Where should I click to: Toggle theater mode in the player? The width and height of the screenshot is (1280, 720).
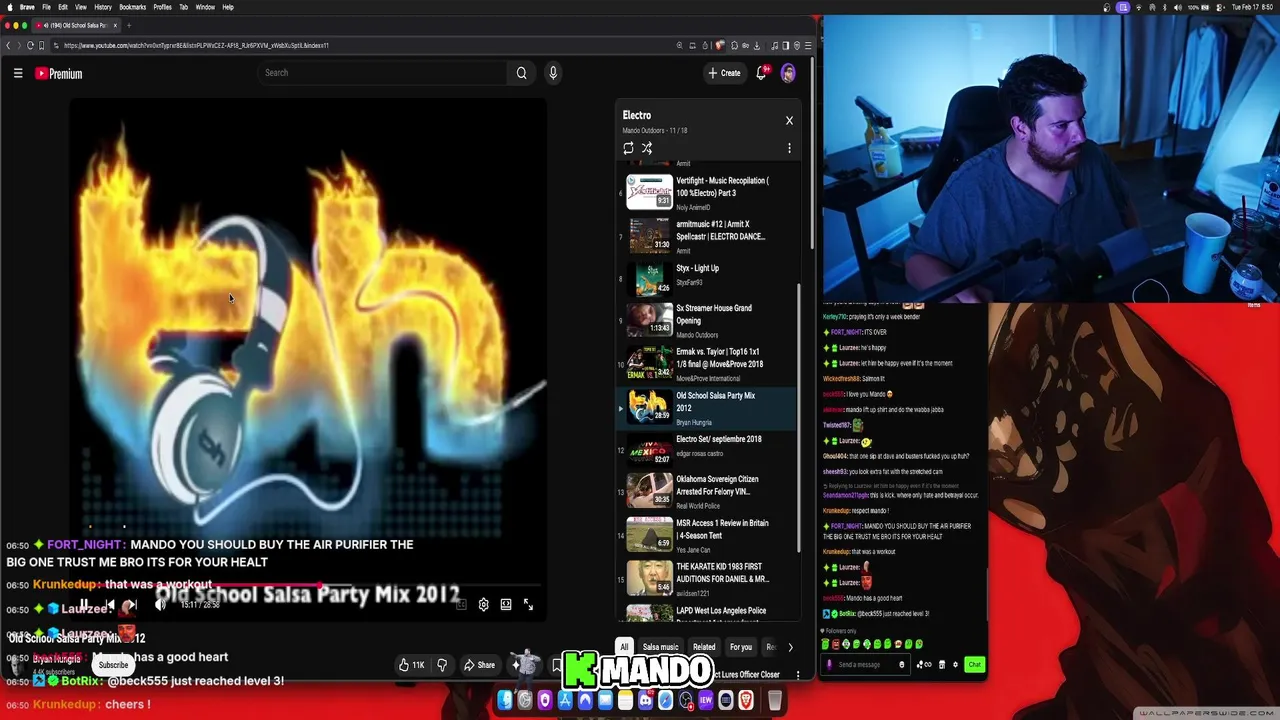[506, 605]
